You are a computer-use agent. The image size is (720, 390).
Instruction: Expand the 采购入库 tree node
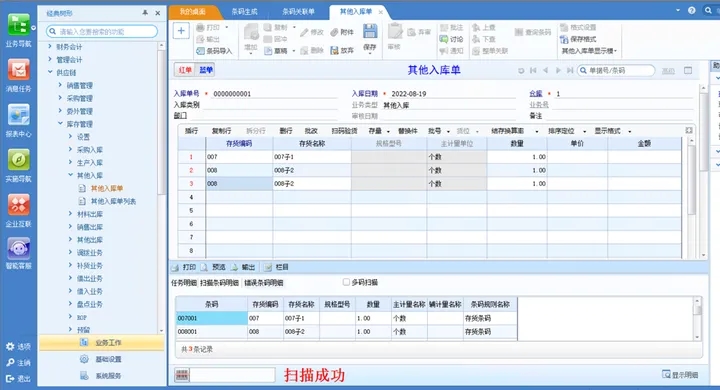click(x=70, y=149)
